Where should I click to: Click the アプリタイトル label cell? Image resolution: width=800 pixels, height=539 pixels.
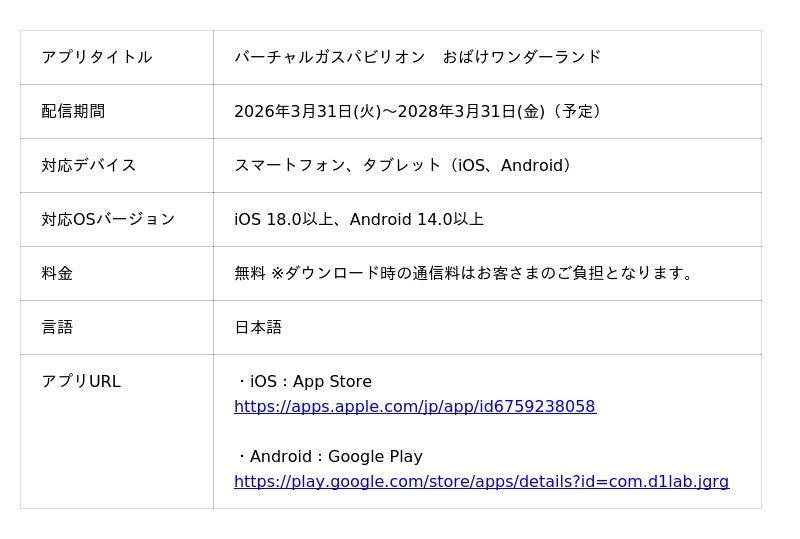(97, 57)
